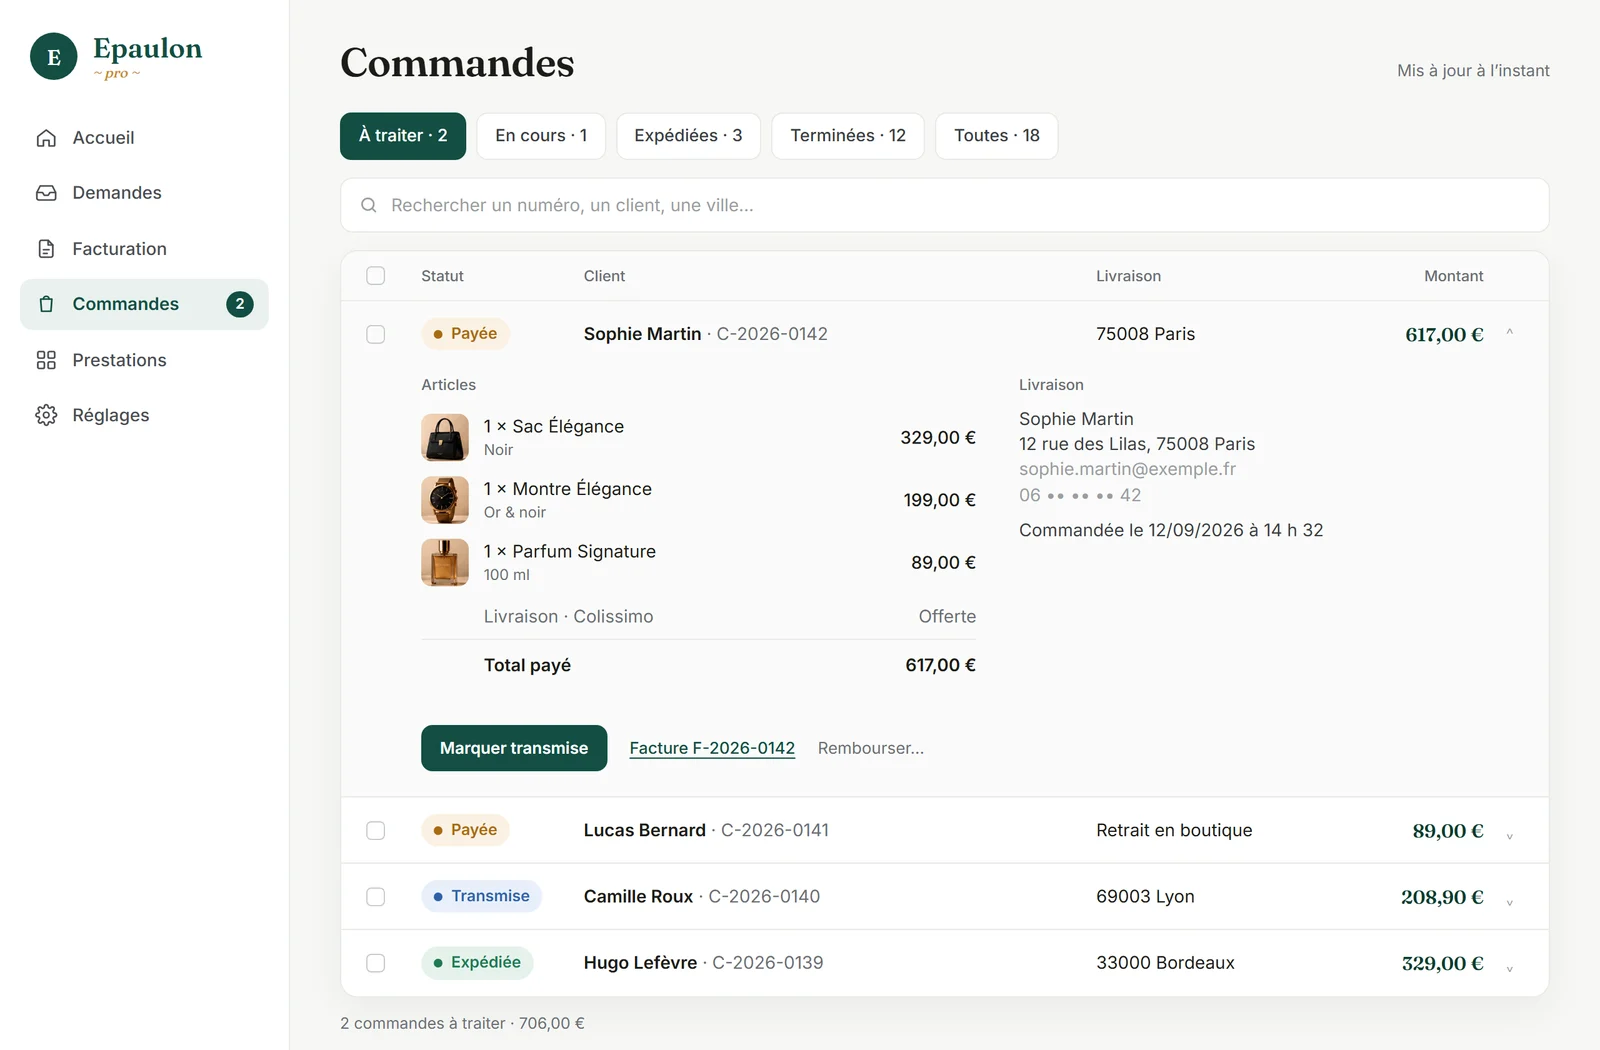Click the Client column header
This screenshot has width=1600, height=1050.
pyautogui.click(x=604, y=276)
